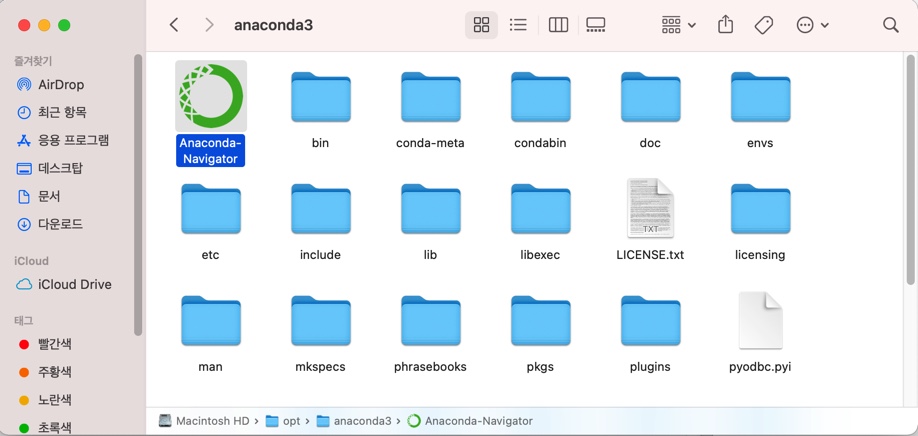The height and width of the screenshot is (436, 918).
Task: Click the tag toolbar icon
Action: tap(763, 25)
